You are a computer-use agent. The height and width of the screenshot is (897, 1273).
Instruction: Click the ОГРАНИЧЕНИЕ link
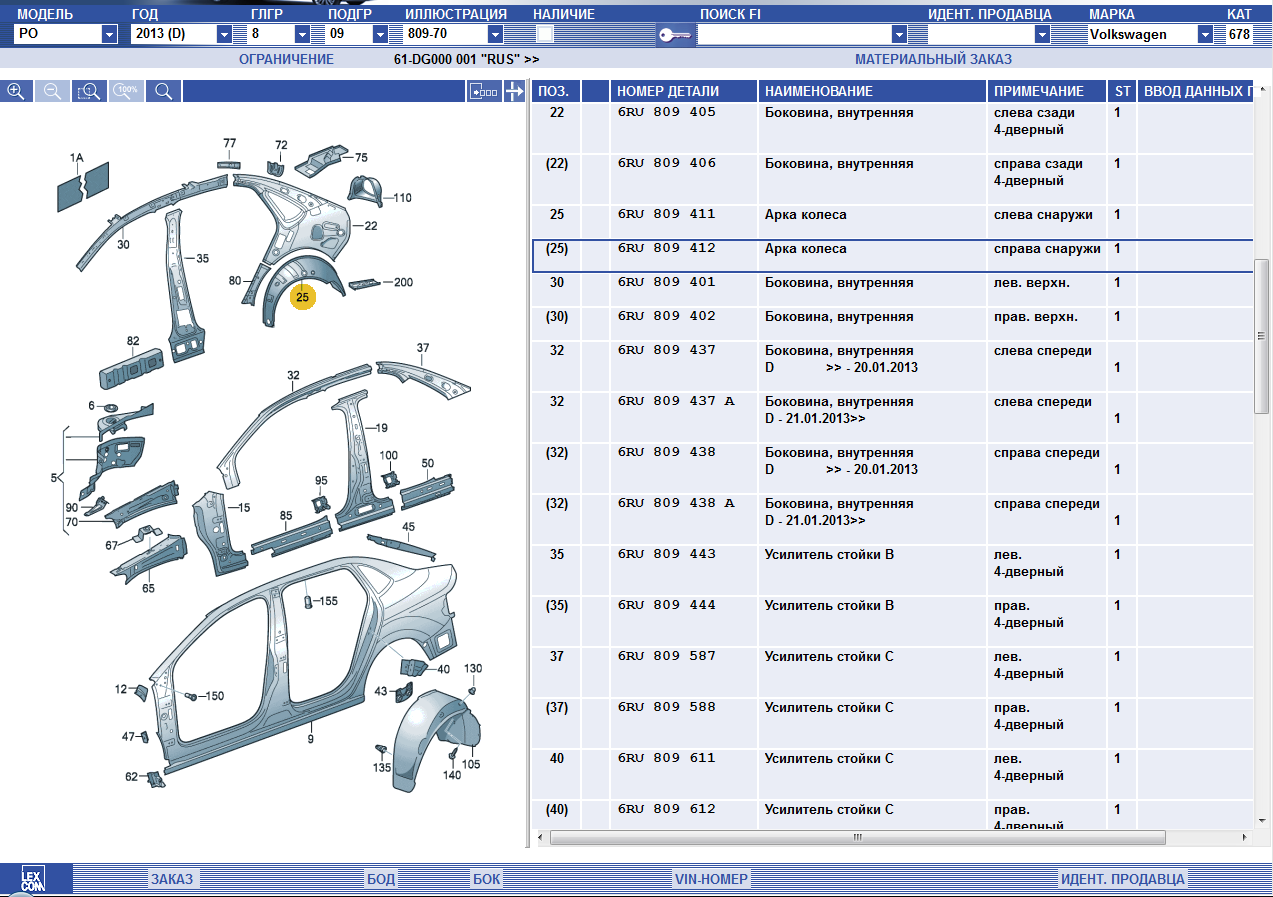286,59
